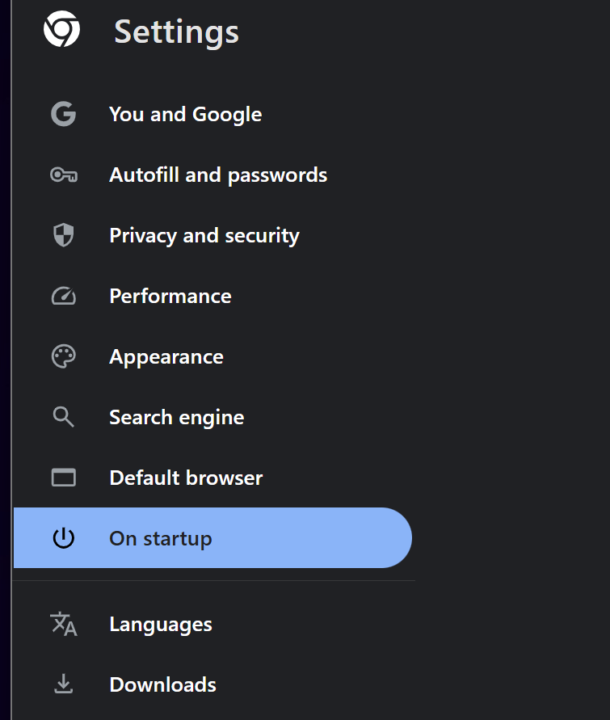The width and height of the screenshot is (610, 720).
Task: Open the You and Google section
Action: (x=185, y=115)
